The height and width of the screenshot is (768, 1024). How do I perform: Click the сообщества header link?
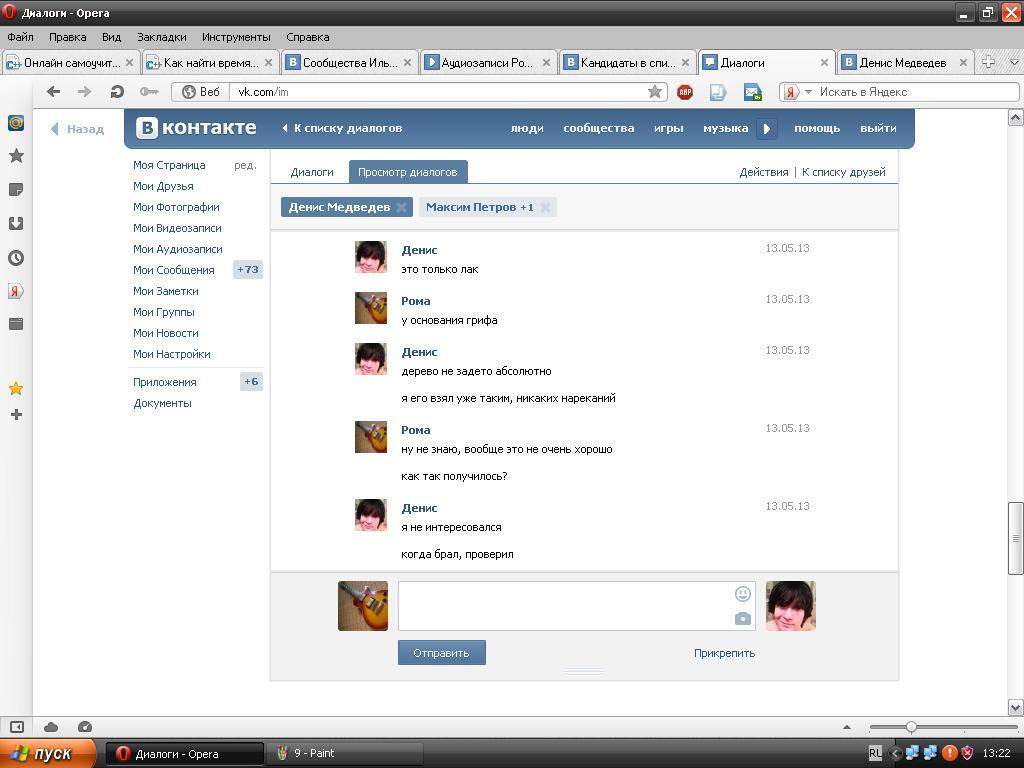599,129
